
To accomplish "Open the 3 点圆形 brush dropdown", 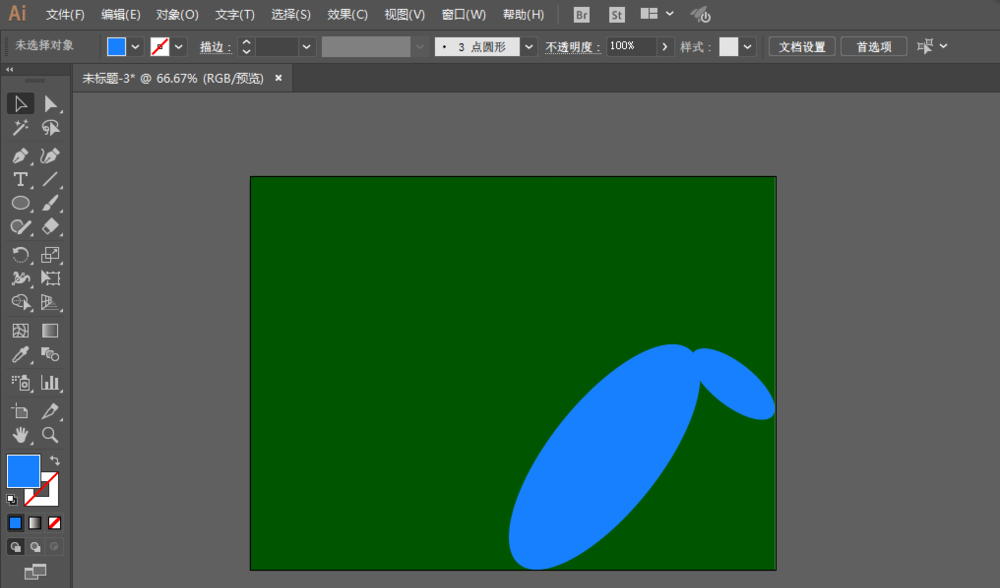I will [x=528, y=47].
